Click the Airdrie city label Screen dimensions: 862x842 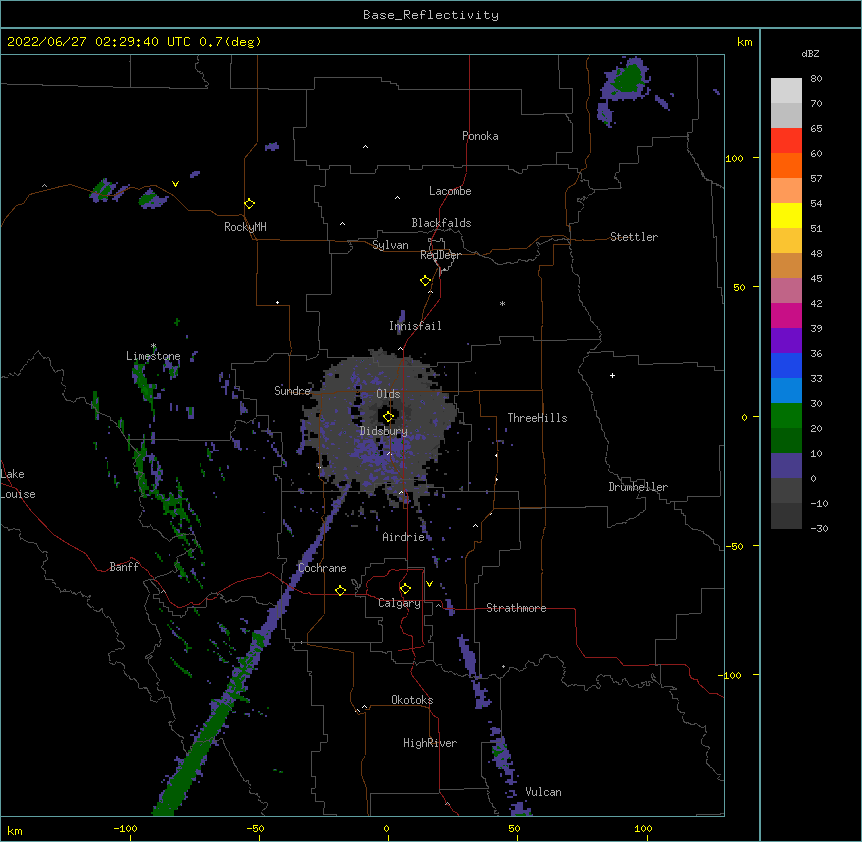click(403, 537)
